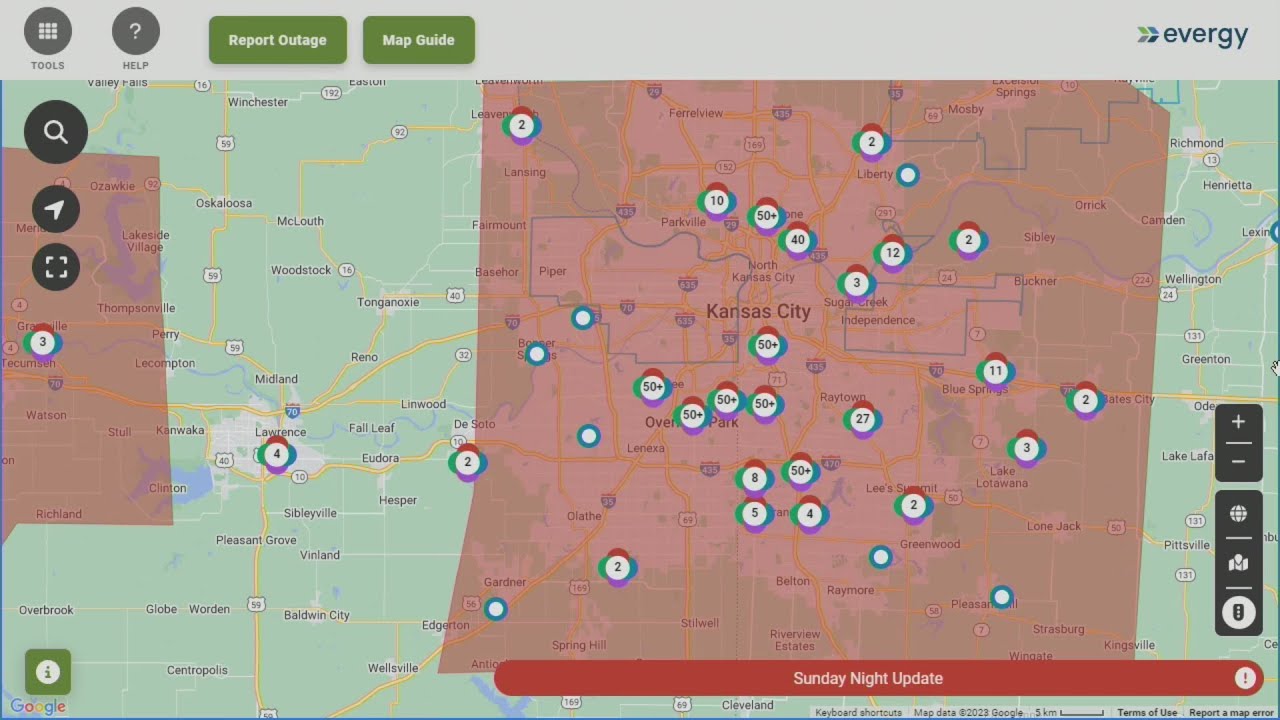Select outage cluster 4 in Lawrence
Screen dimensions: 1280x720
coord(277,454)
